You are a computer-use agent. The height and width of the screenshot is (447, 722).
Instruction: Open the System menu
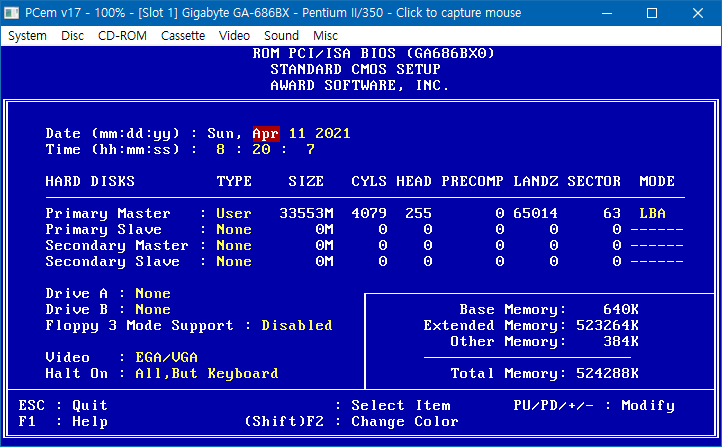[x=27, y=35]
